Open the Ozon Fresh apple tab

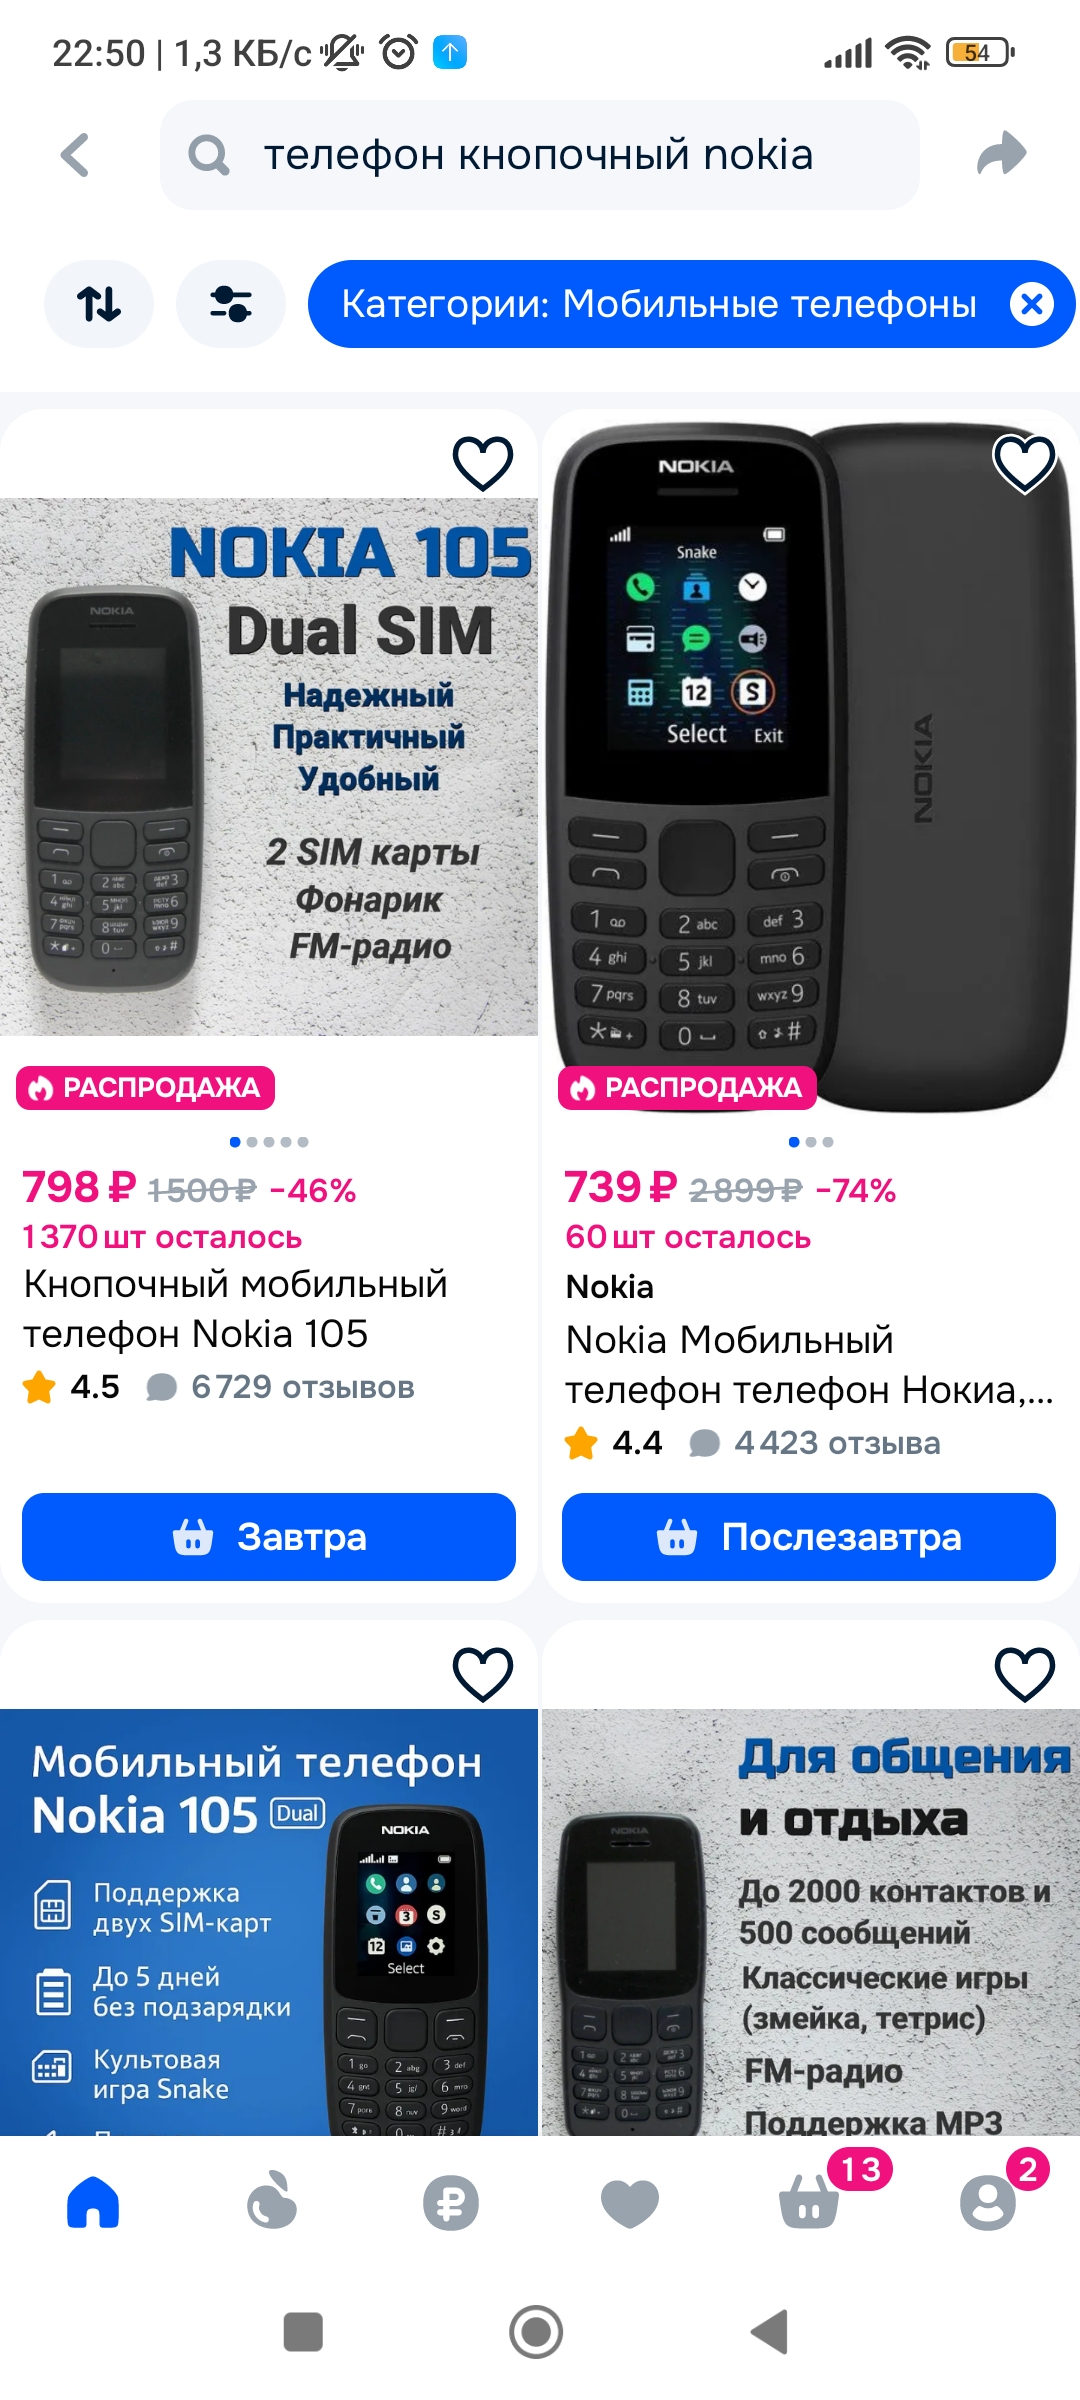click(272, 2201)
